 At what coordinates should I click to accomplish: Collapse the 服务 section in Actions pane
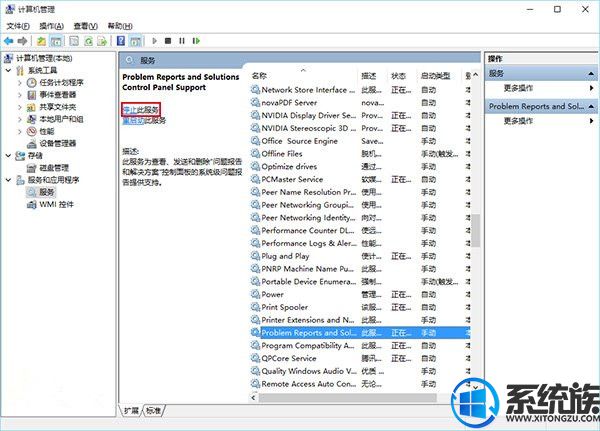(591, 73)
